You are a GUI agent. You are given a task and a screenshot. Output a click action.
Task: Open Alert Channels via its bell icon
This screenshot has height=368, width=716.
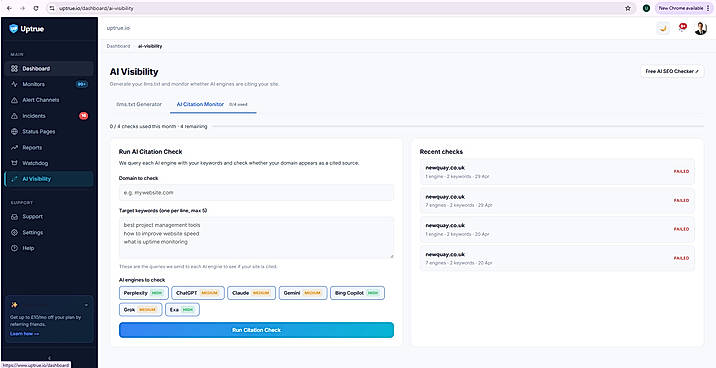coord(14,100)
